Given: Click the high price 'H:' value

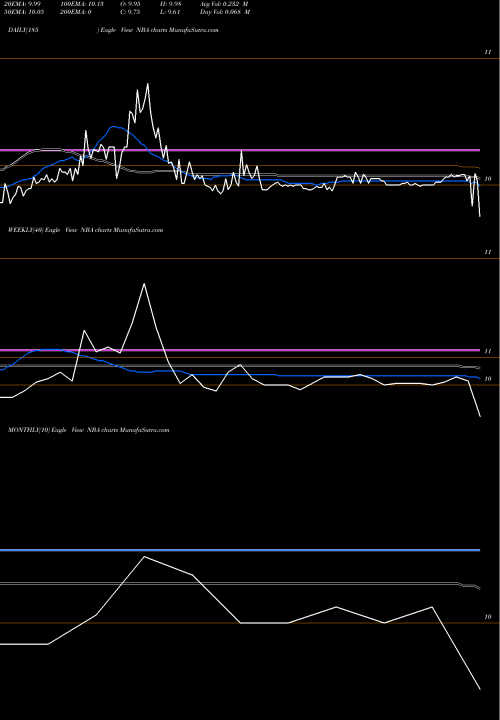Looking at the screenshot, I should [171, 4].
